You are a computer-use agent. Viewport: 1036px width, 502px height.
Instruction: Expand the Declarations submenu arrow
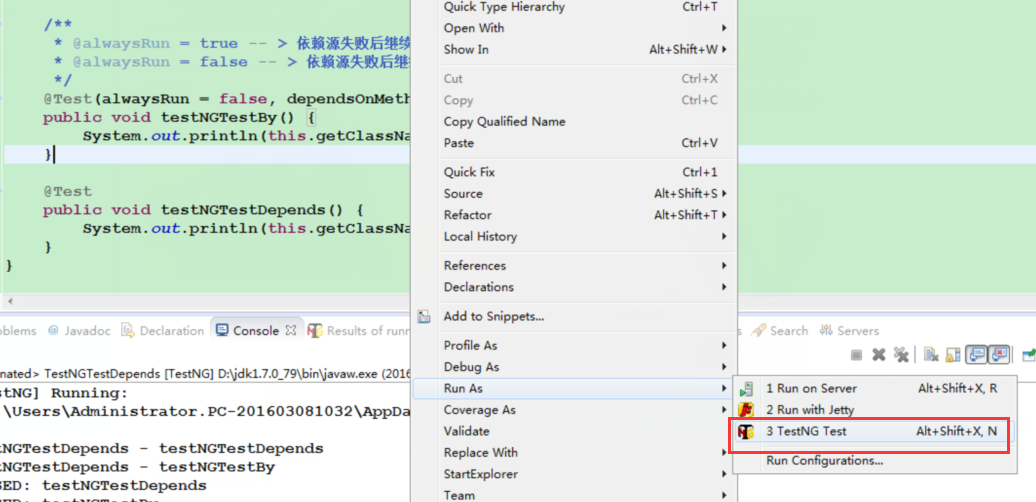(724, 287)
